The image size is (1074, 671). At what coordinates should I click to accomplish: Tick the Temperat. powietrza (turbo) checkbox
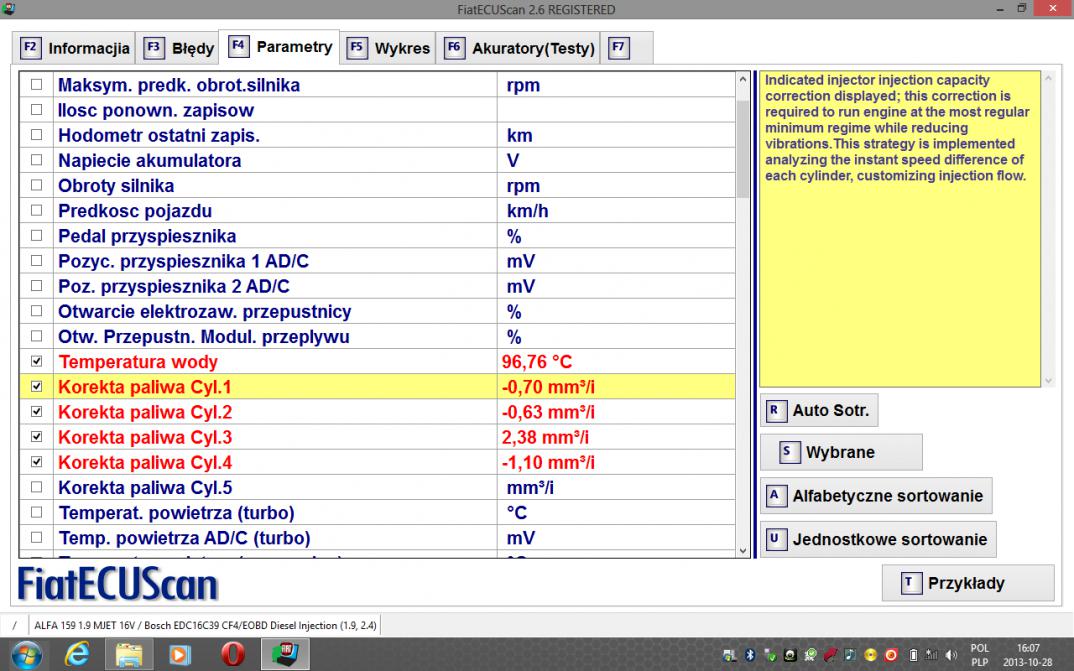pyautogui.click(x=36, y=512)
